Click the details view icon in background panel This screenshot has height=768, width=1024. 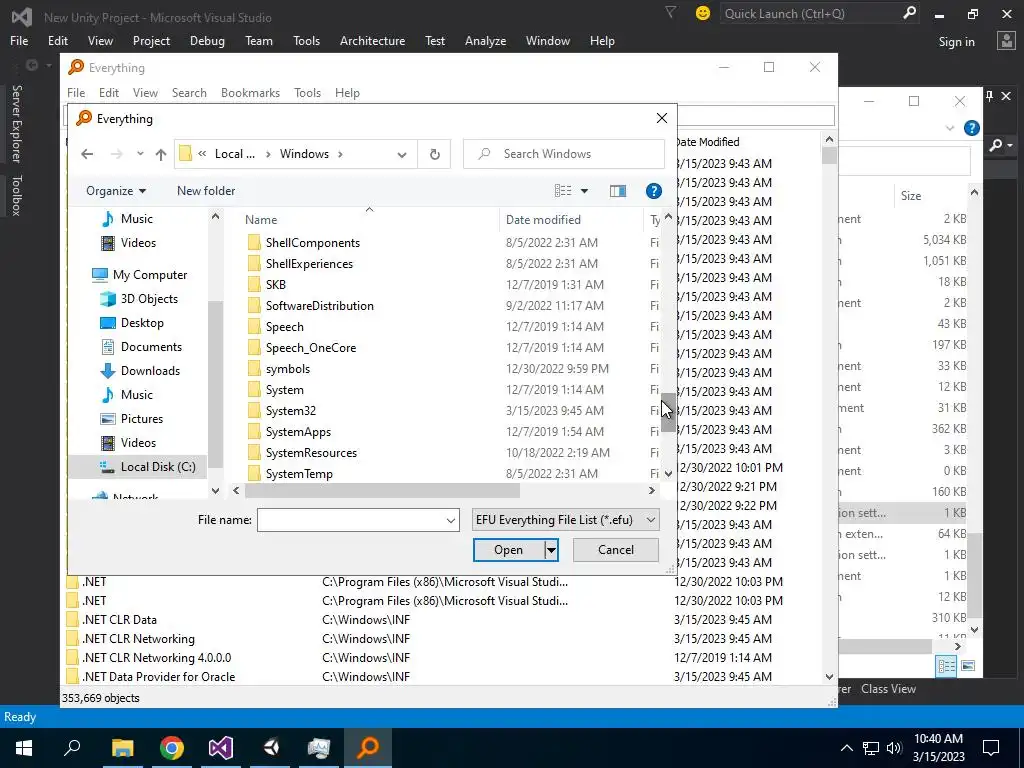coord(946,666)
